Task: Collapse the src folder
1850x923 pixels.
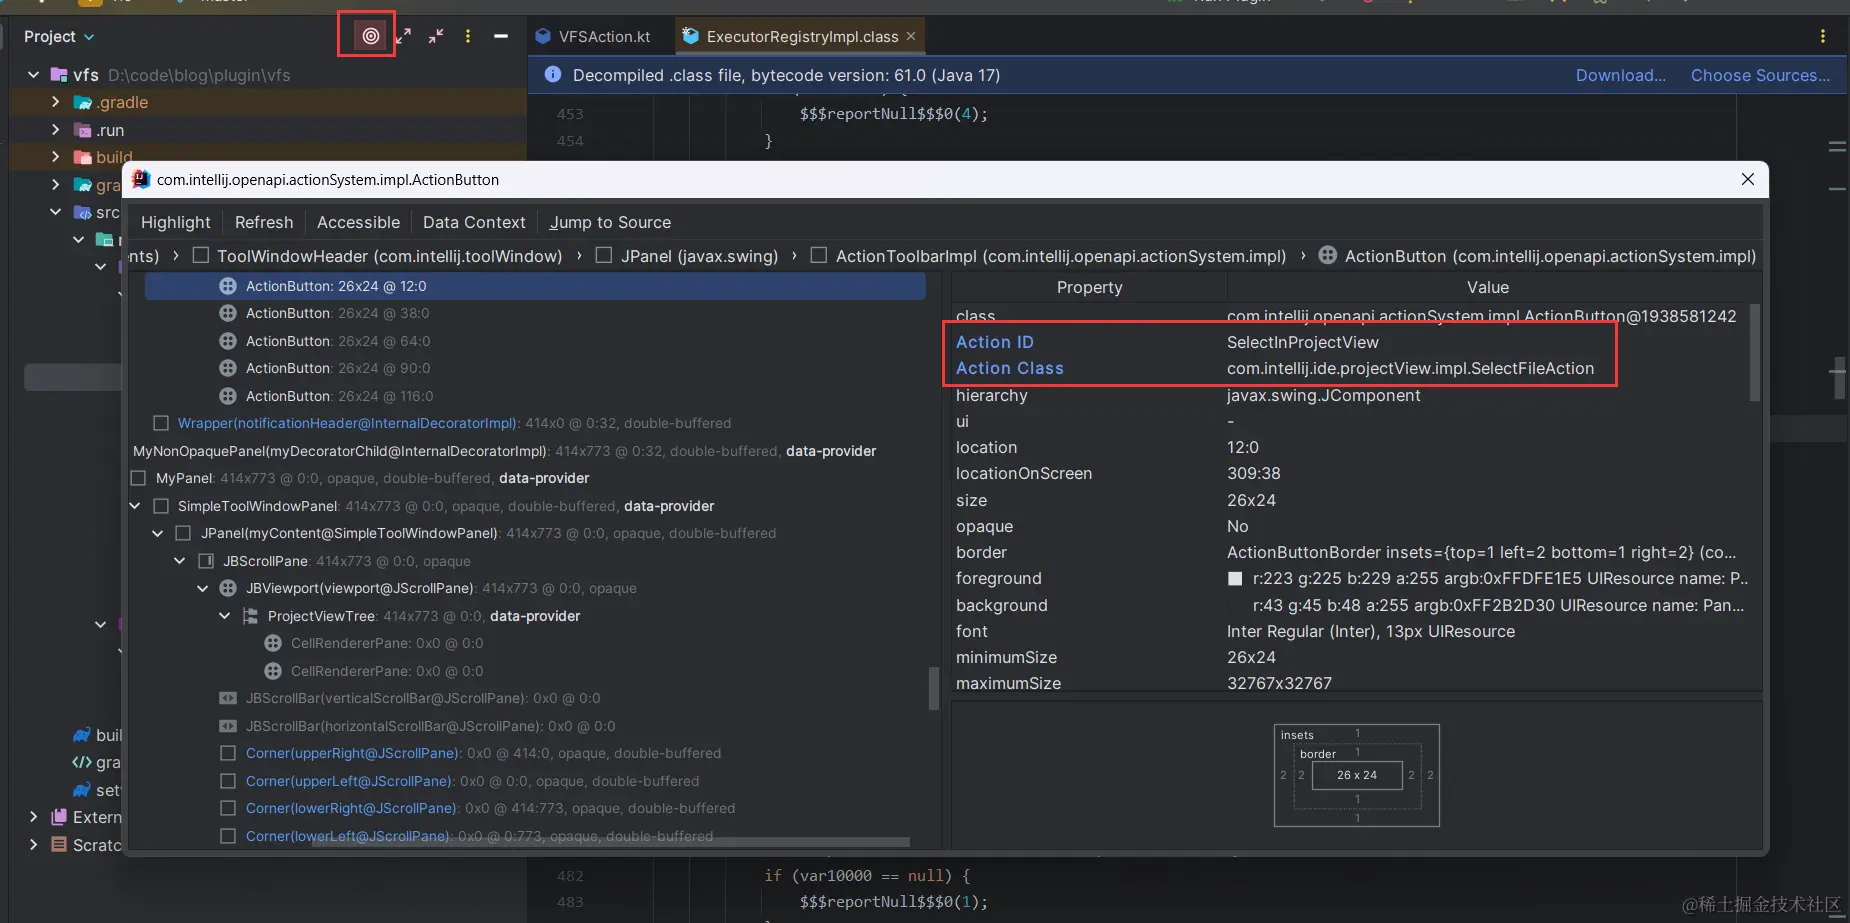Action: pyautogui.click(x=55, y=212)
